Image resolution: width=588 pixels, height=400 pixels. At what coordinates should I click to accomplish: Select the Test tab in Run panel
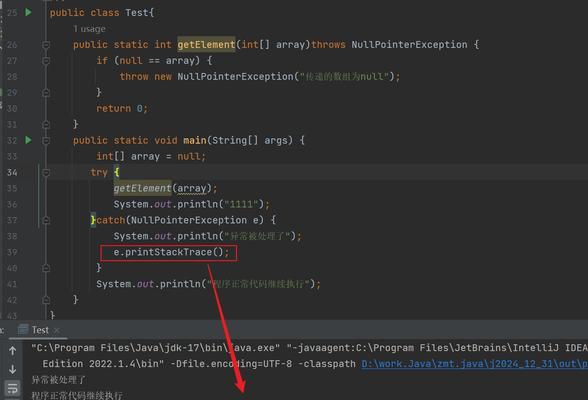(x=40, y=330)
